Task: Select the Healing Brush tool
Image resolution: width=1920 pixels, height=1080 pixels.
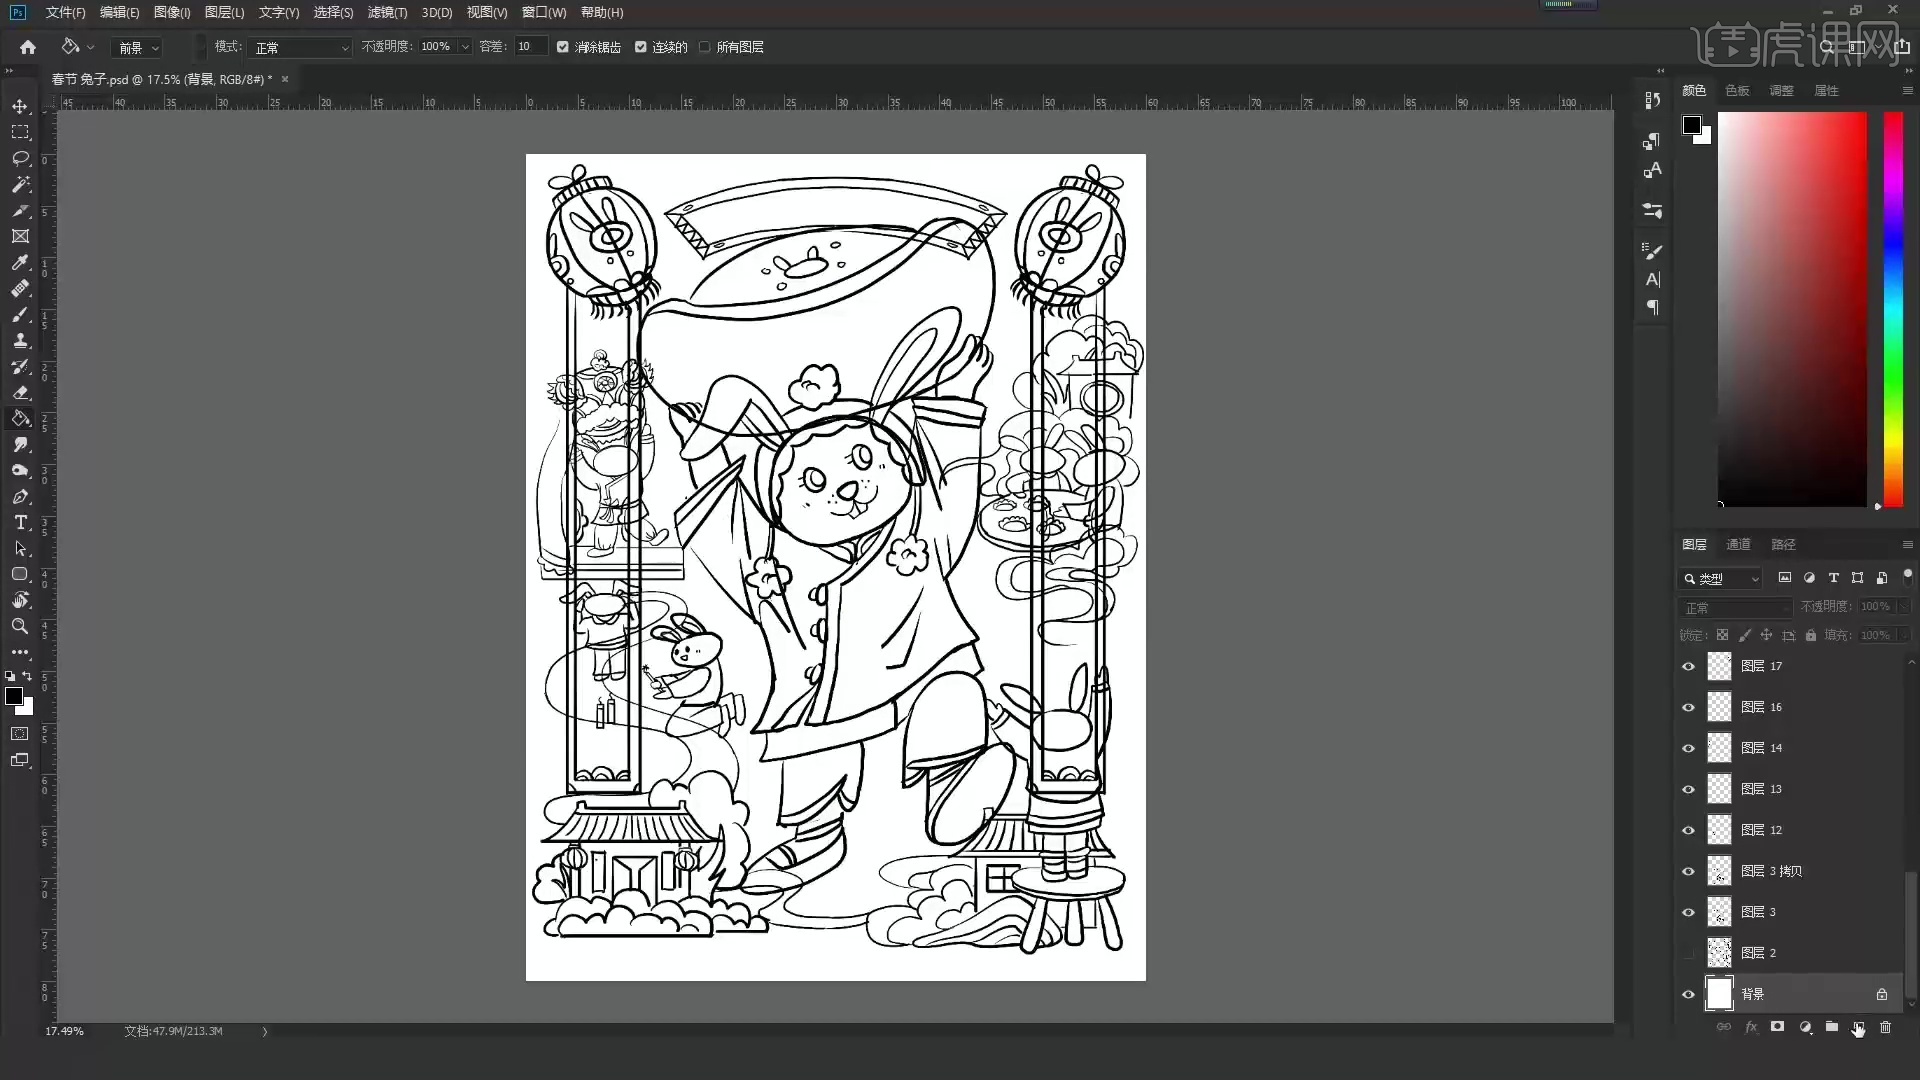Action: click(20, 288)
